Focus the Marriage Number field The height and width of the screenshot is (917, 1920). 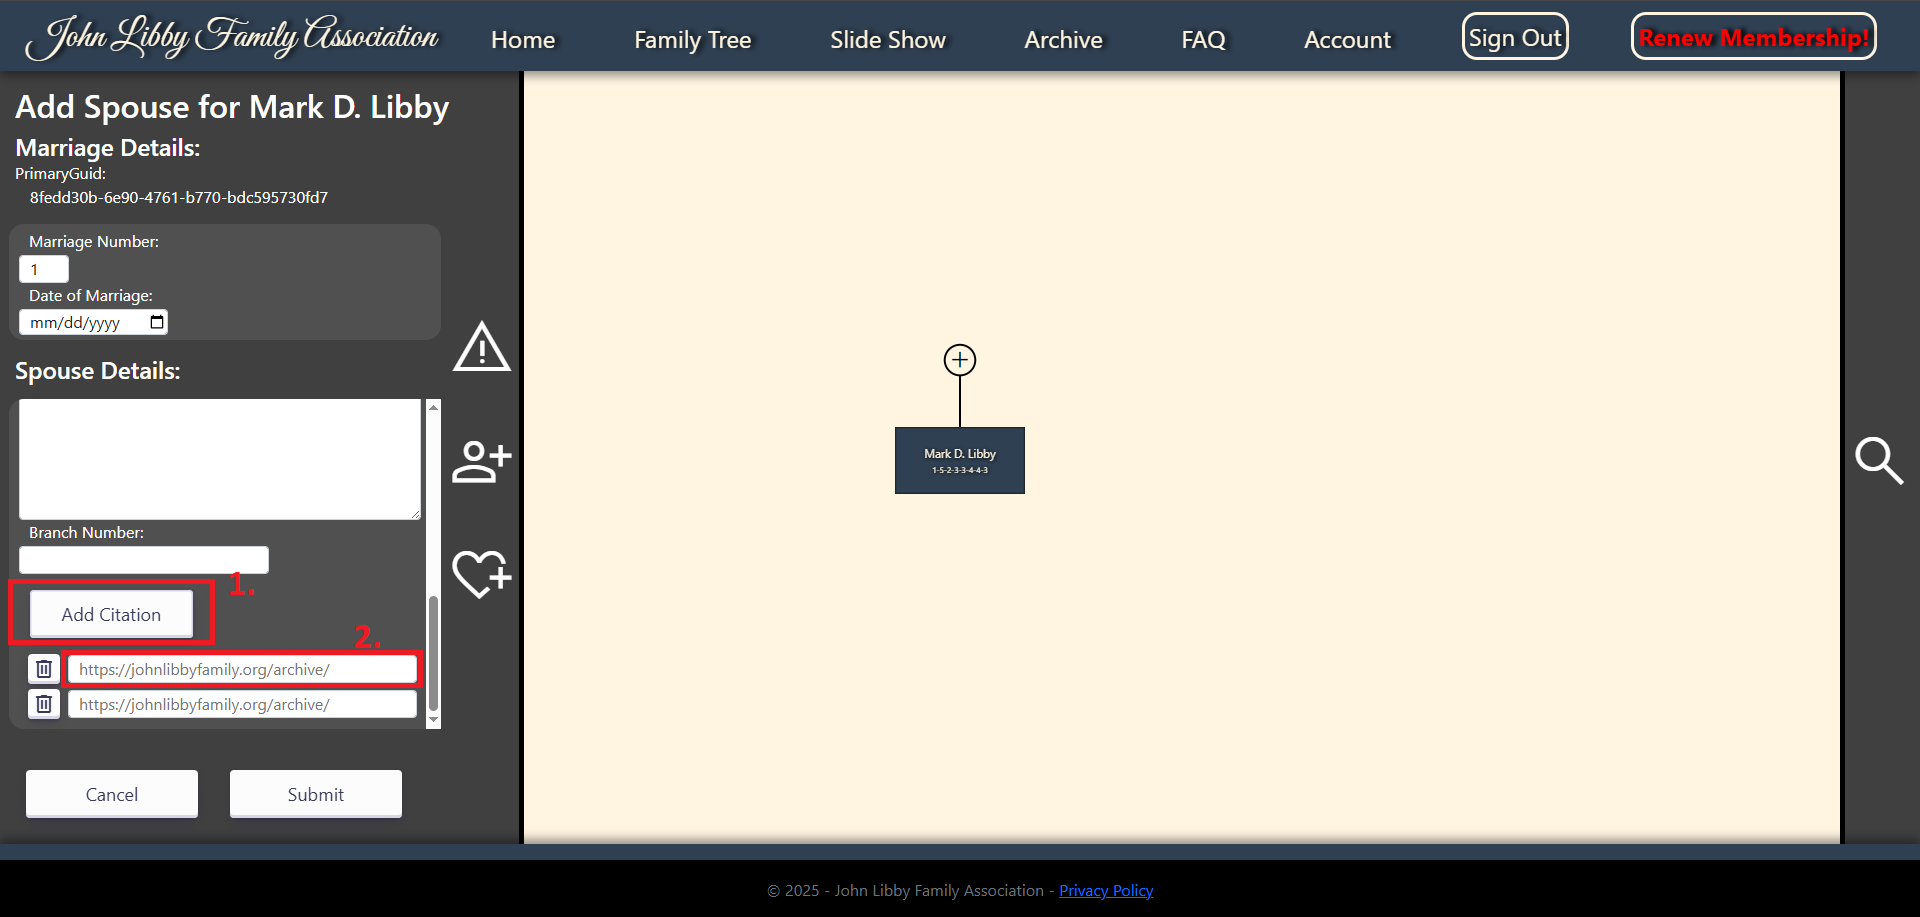pos(44,269)
